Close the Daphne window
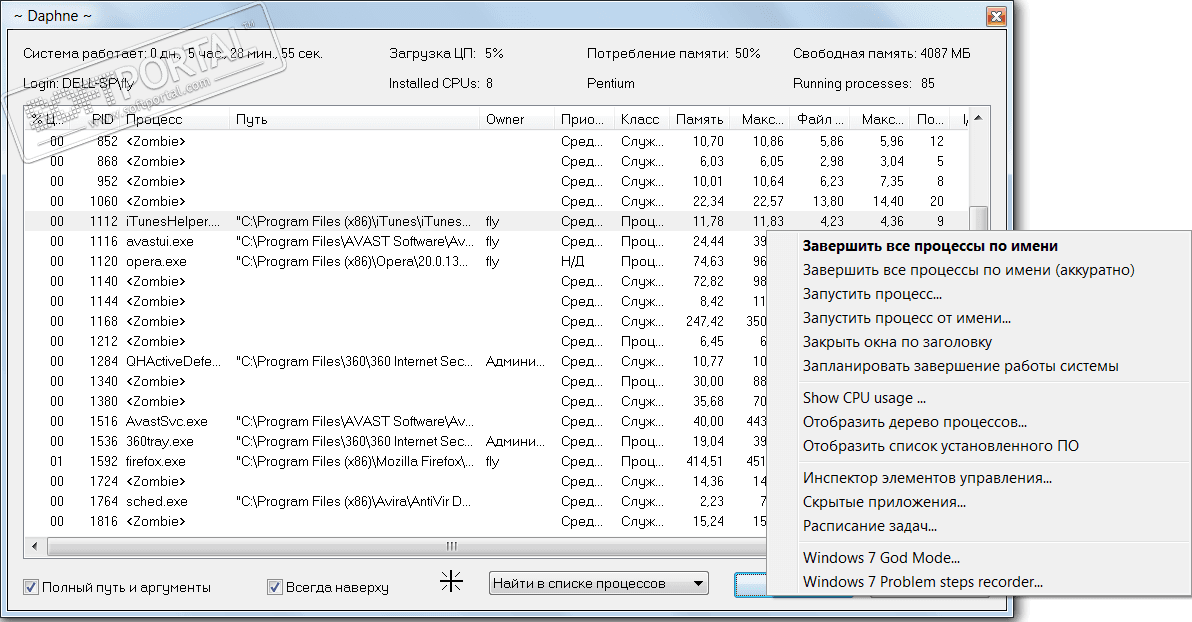Viewport: 1192px width, 622px height. tap(996, 15)
